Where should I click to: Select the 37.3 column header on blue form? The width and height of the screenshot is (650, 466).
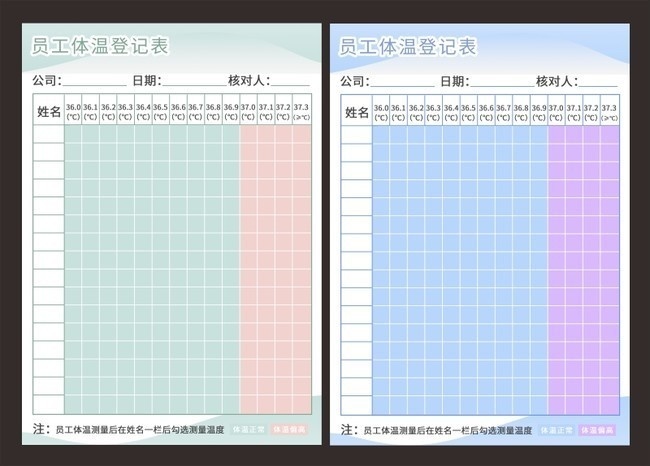609,110
